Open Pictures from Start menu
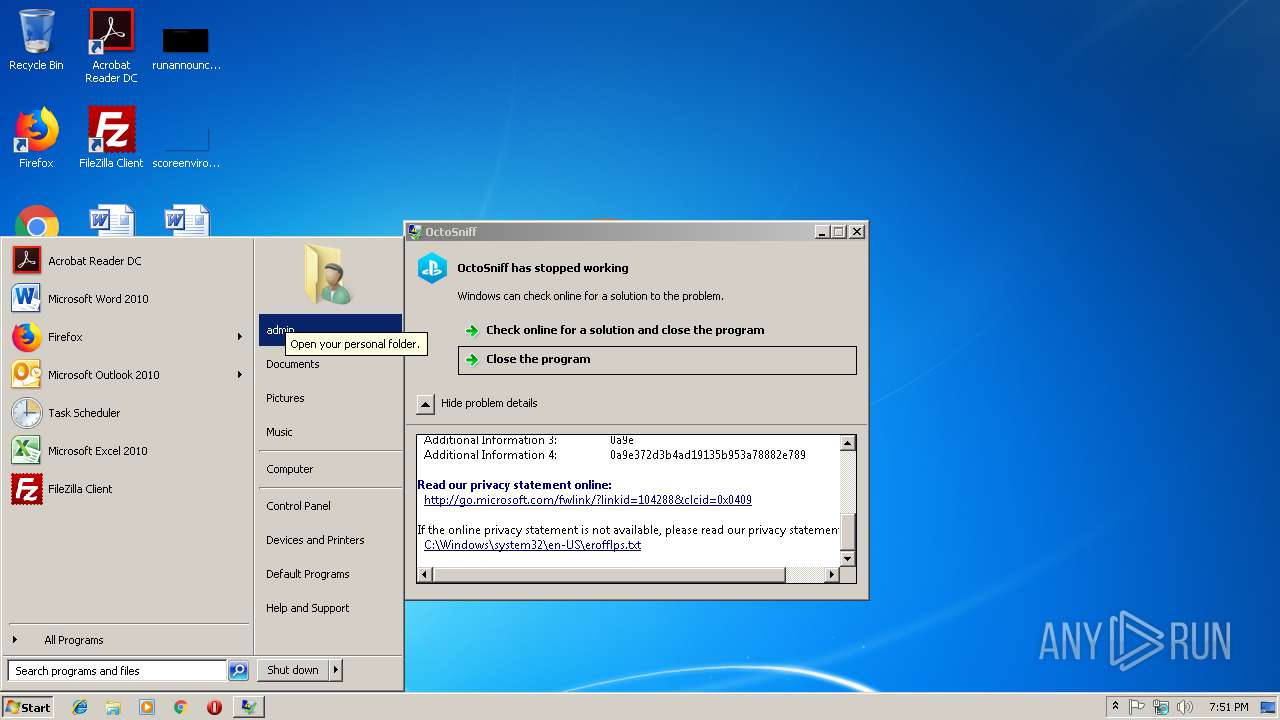The height and width of the screenshot is (720, 1280). point(330,398)
